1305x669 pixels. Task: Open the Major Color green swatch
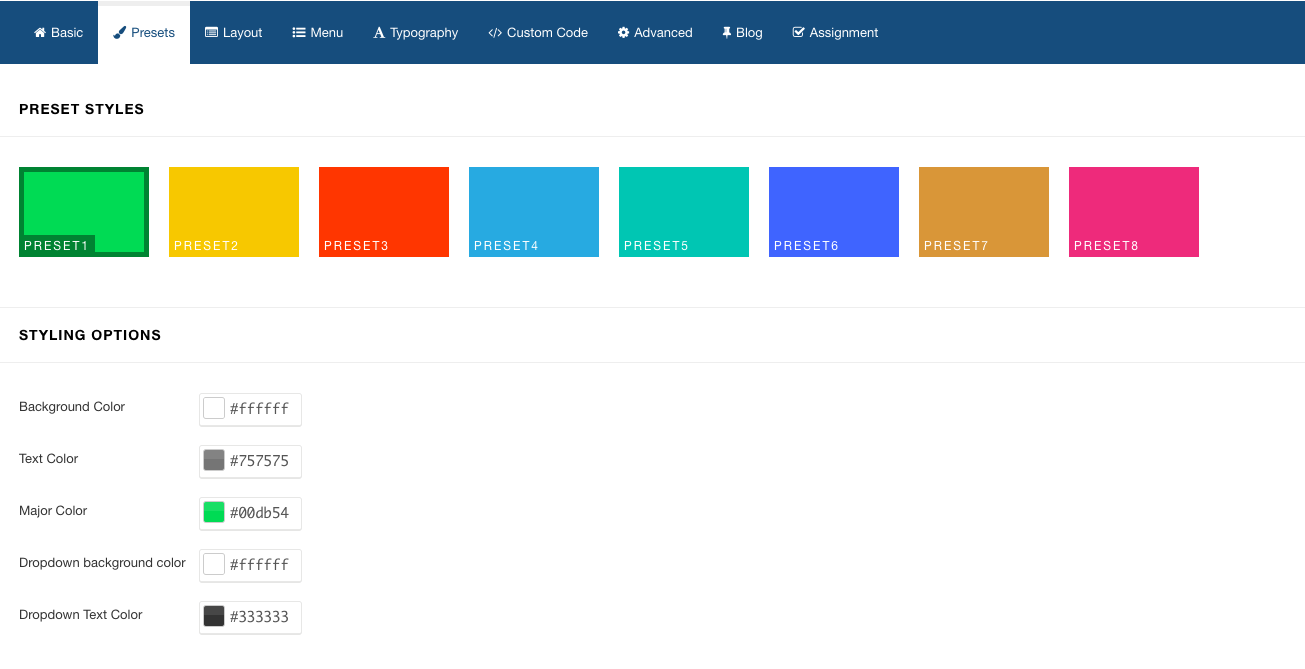pos(214,513)
